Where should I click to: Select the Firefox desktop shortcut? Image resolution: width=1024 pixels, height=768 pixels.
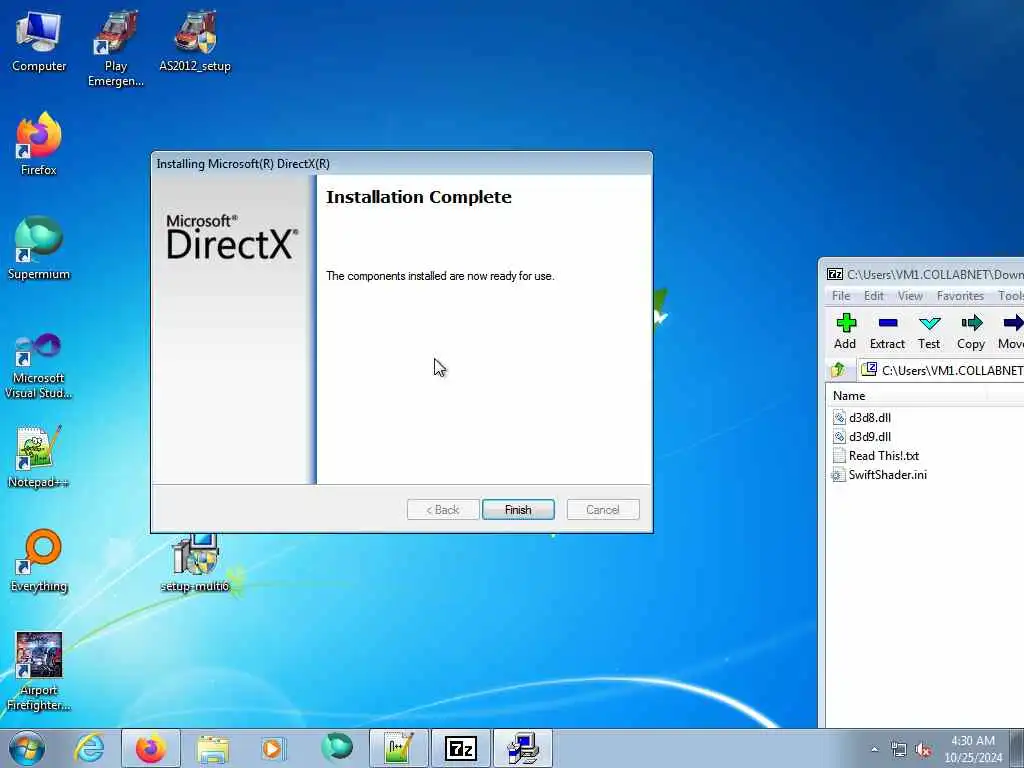coord(39,145)
